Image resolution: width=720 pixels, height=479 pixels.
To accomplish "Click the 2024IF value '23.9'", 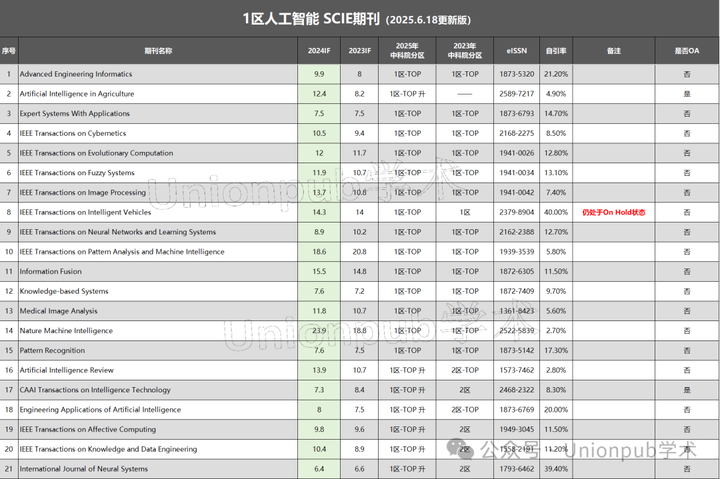I will point(319,331).
